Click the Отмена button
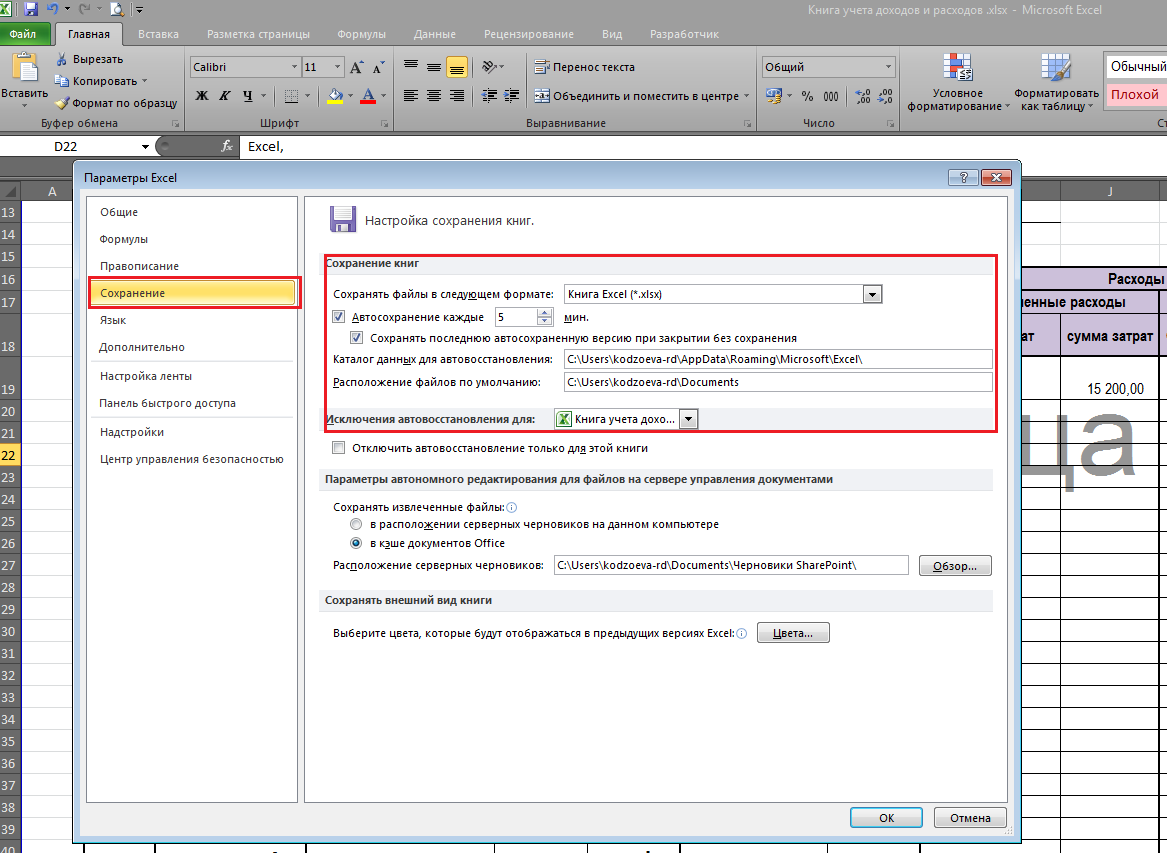The height and width of the screenshot is (853, 1167). (970, 817)
